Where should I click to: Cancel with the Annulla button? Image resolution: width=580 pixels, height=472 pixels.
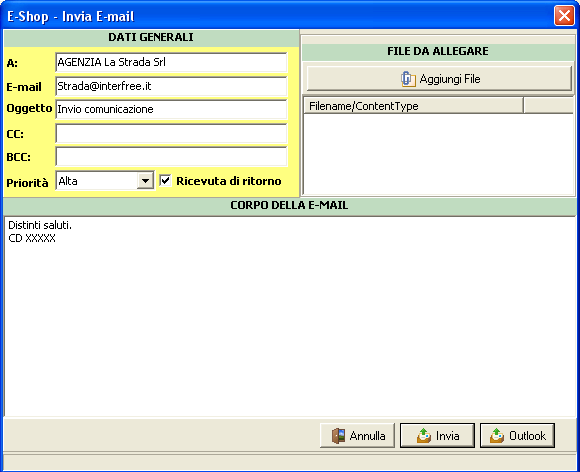click(357, 436)
